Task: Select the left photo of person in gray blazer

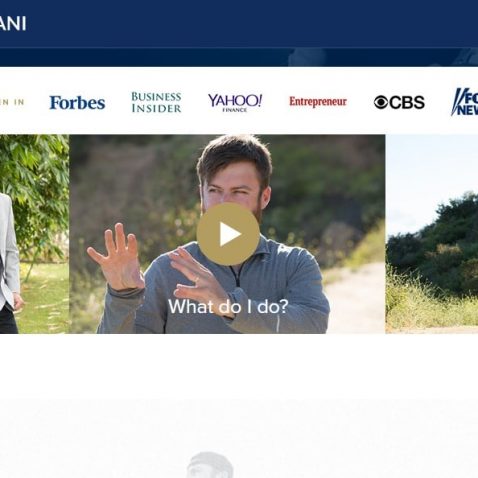Action: pos(34,234)
